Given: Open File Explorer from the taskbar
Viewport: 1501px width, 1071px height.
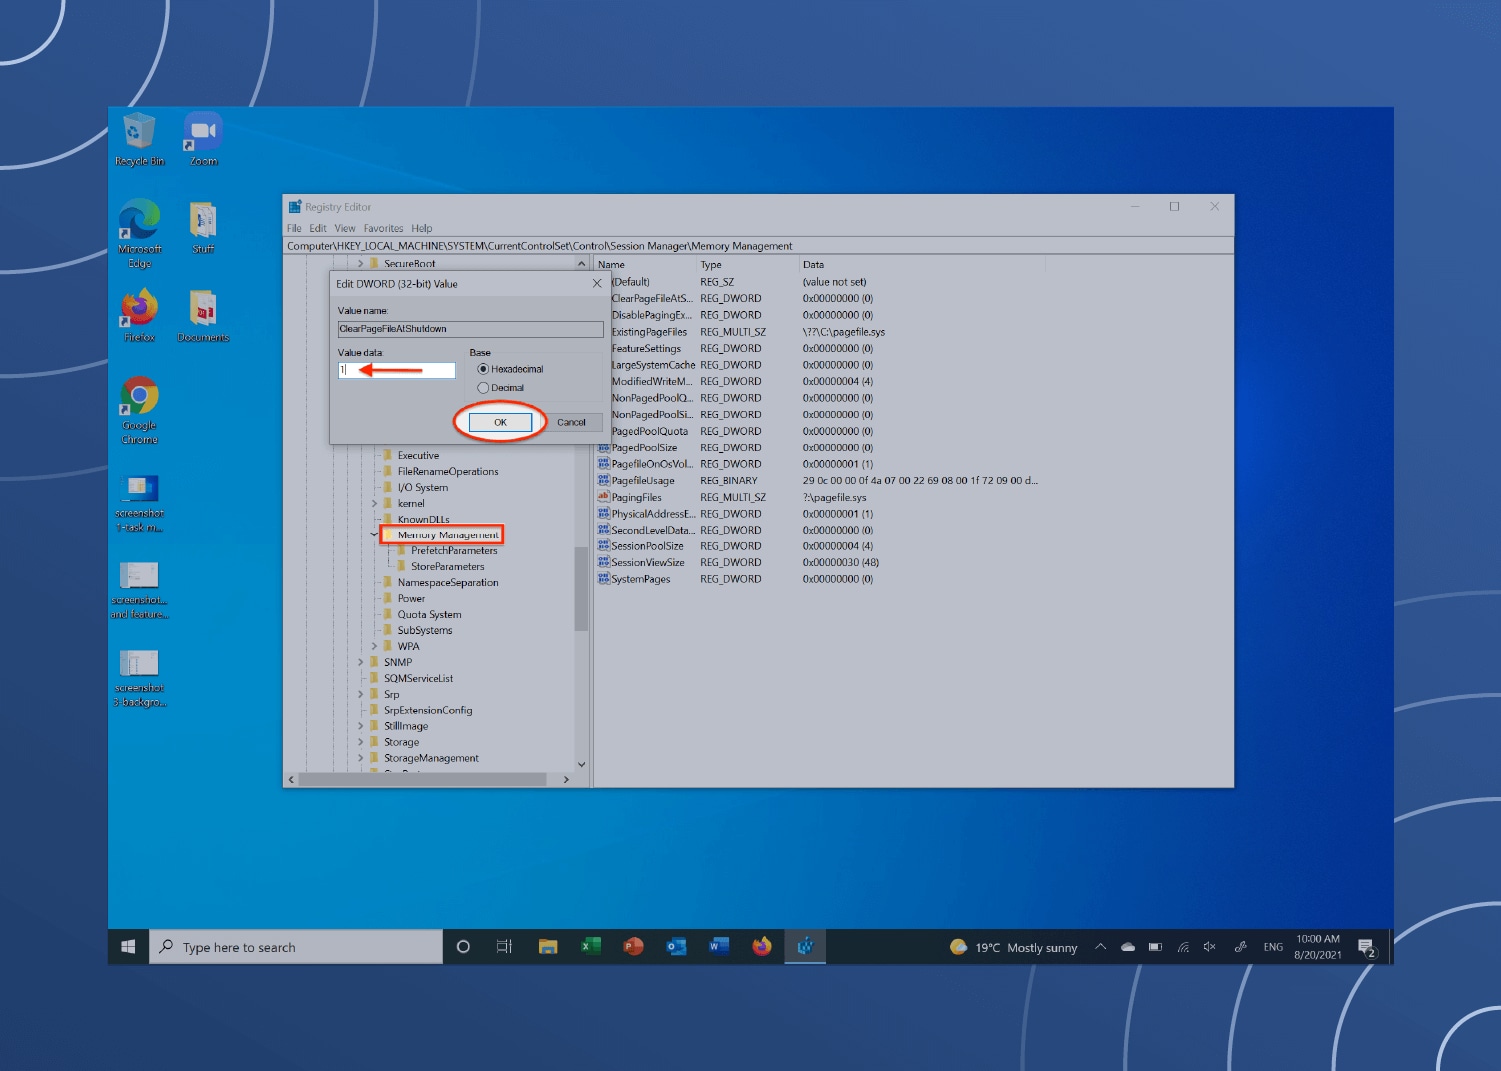Looking at the screenshot, I should click(547, 946).
